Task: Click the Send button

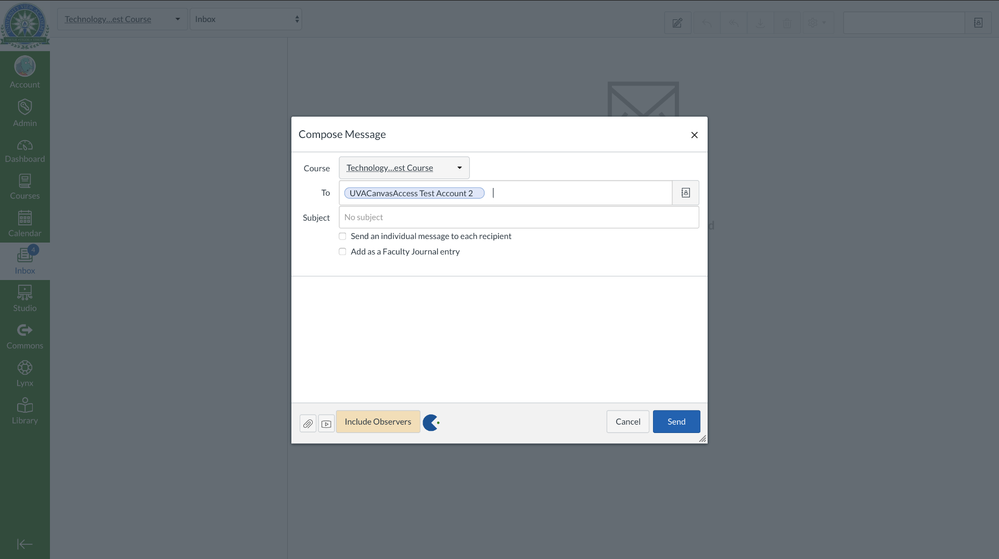Action: (x=676, y=422)
